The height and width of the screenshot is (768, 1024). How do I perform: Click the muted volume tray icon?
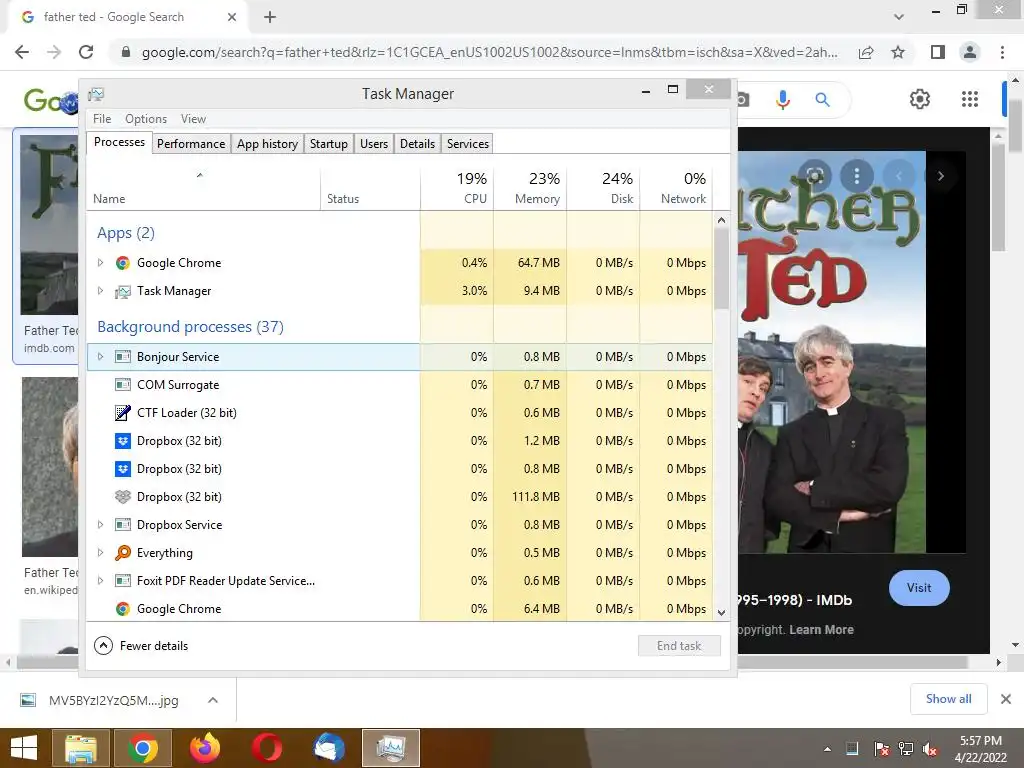[x=930, y=749]
